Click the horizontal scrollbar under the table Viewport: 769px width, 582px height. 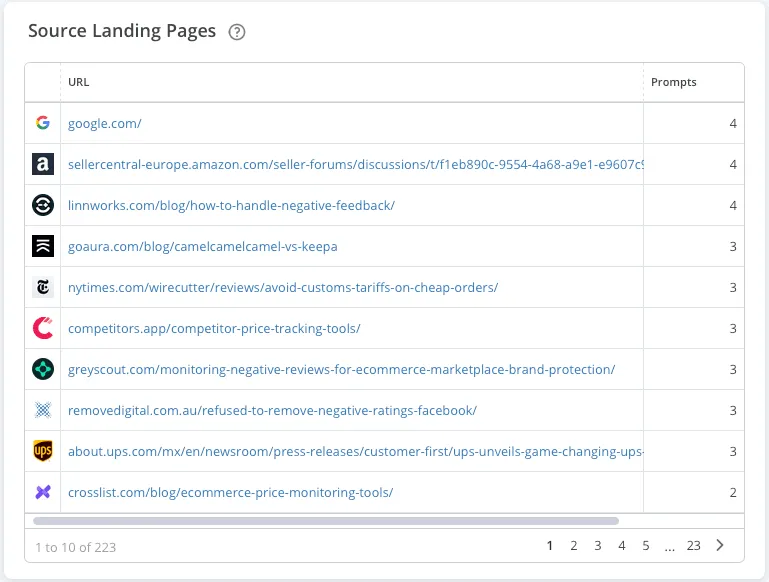[326, 520]
